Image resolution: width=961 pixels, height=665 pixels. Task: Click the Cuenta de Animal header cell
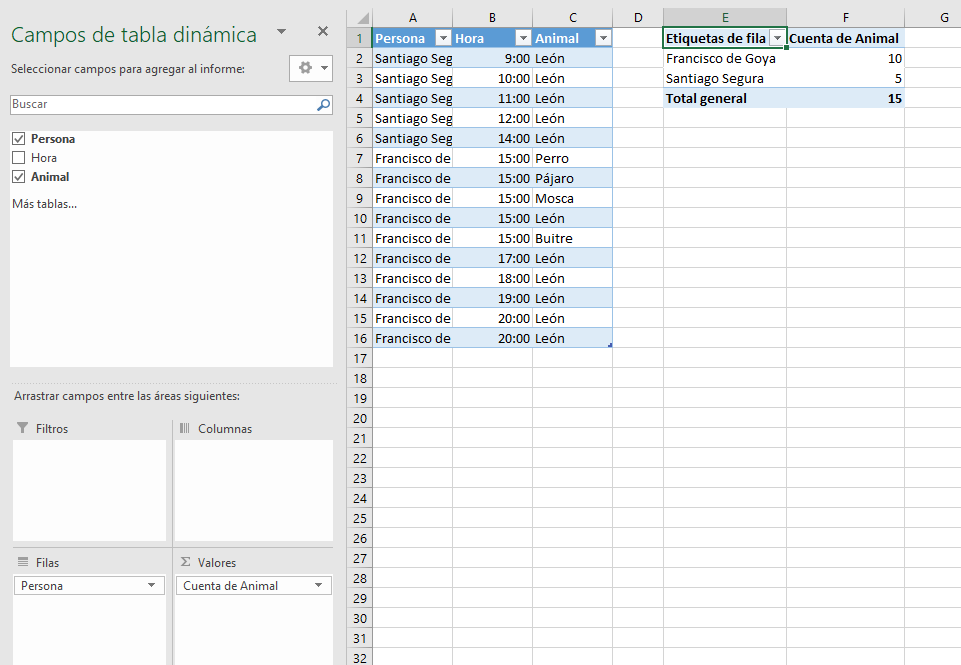pos(845,39)
